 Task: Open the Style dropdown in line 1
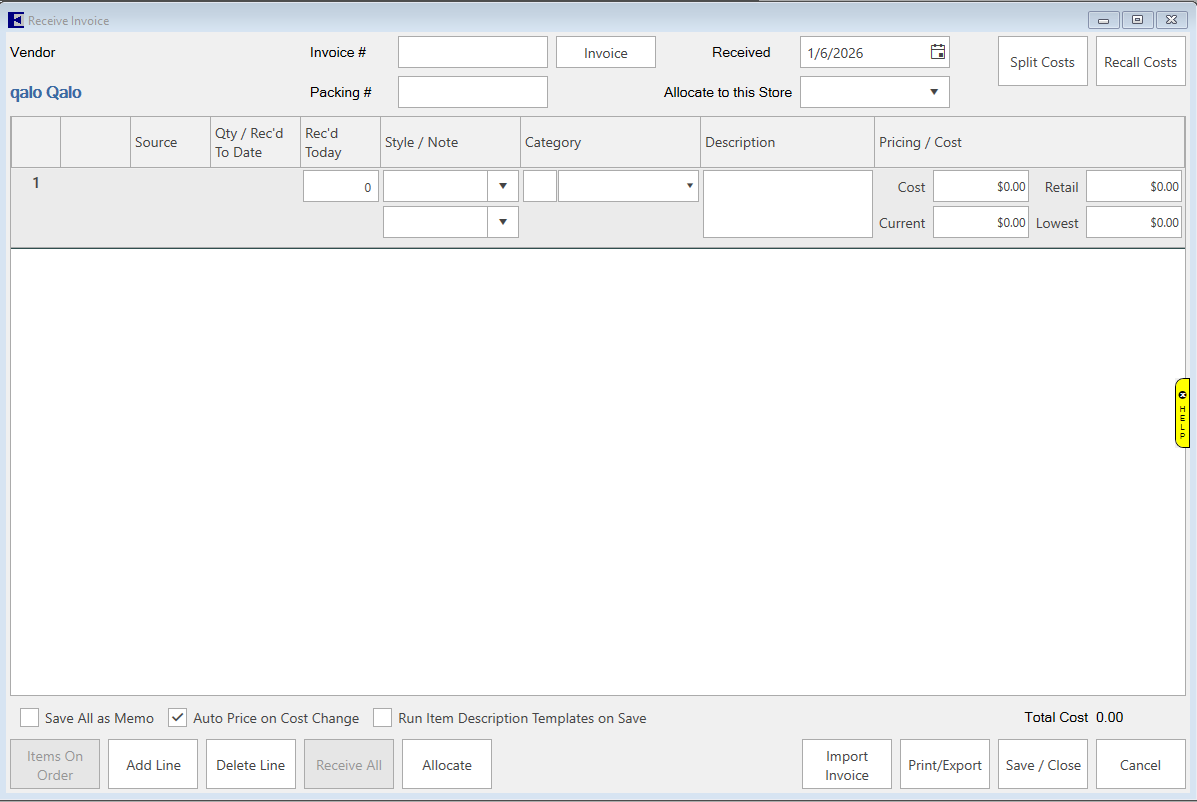502,186
